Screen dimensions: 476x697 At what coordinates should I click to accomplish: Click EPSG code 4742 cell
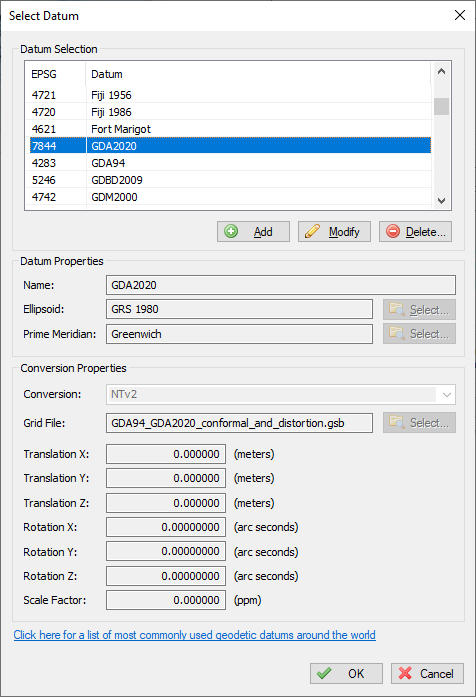point(57,196)
